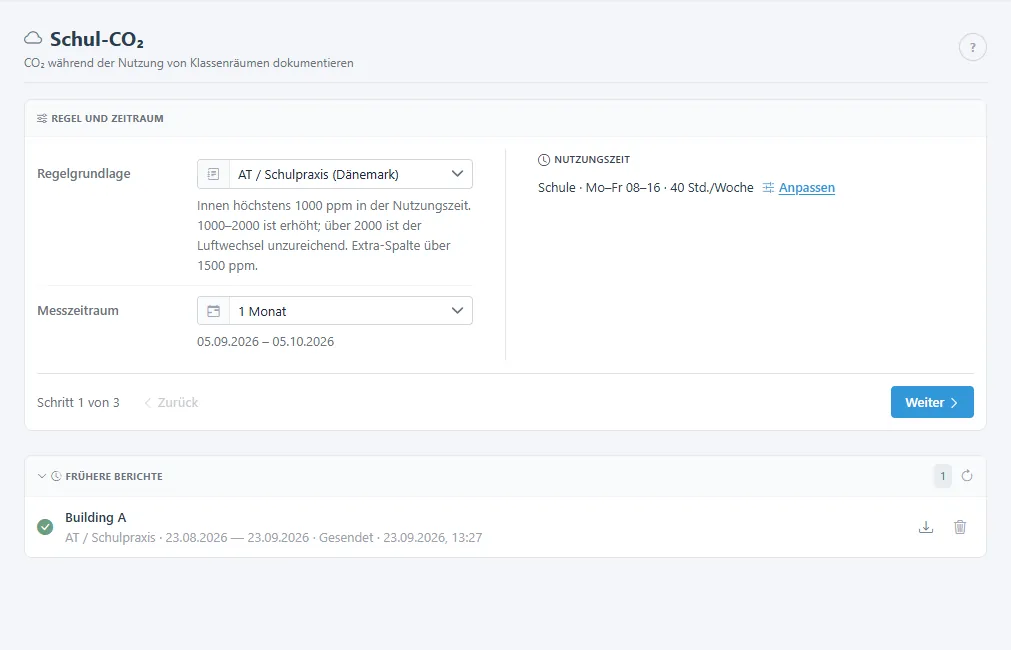Click the Regelgrundlage label
The image size is (1011, 650).
click(84, 173)
